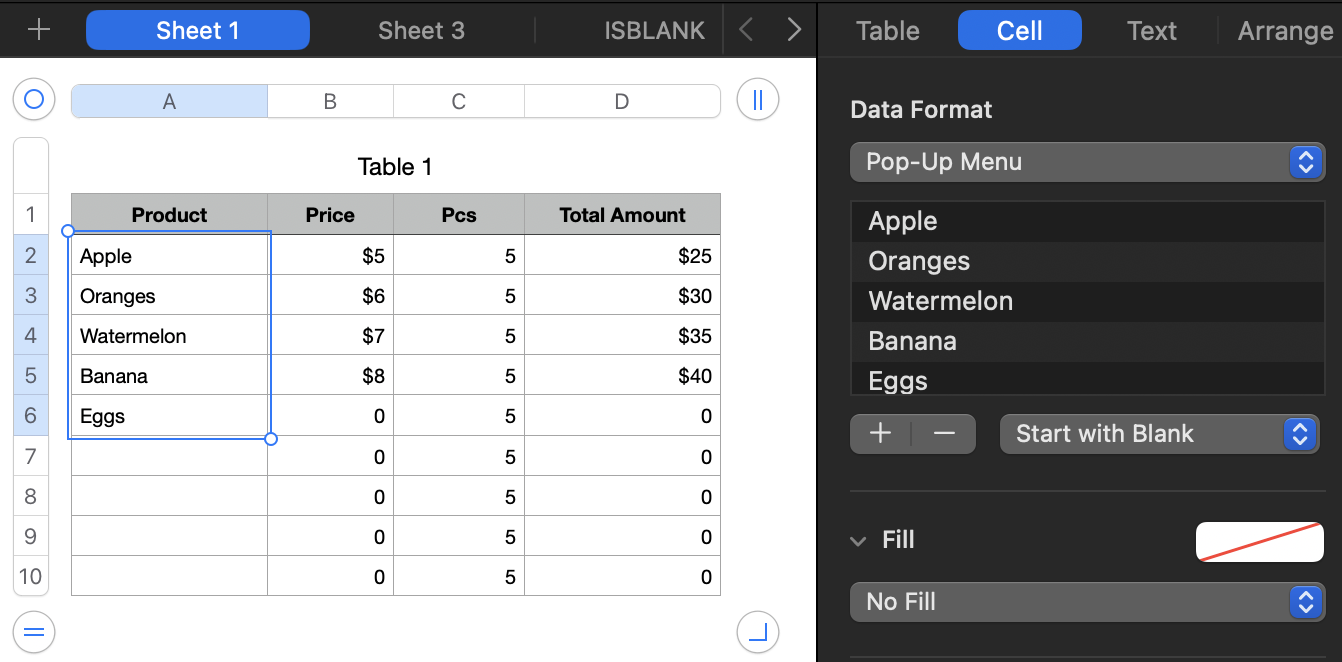1342x662 pixels.
Task: Click the add columns handle icon
Action: pos(757,100)
